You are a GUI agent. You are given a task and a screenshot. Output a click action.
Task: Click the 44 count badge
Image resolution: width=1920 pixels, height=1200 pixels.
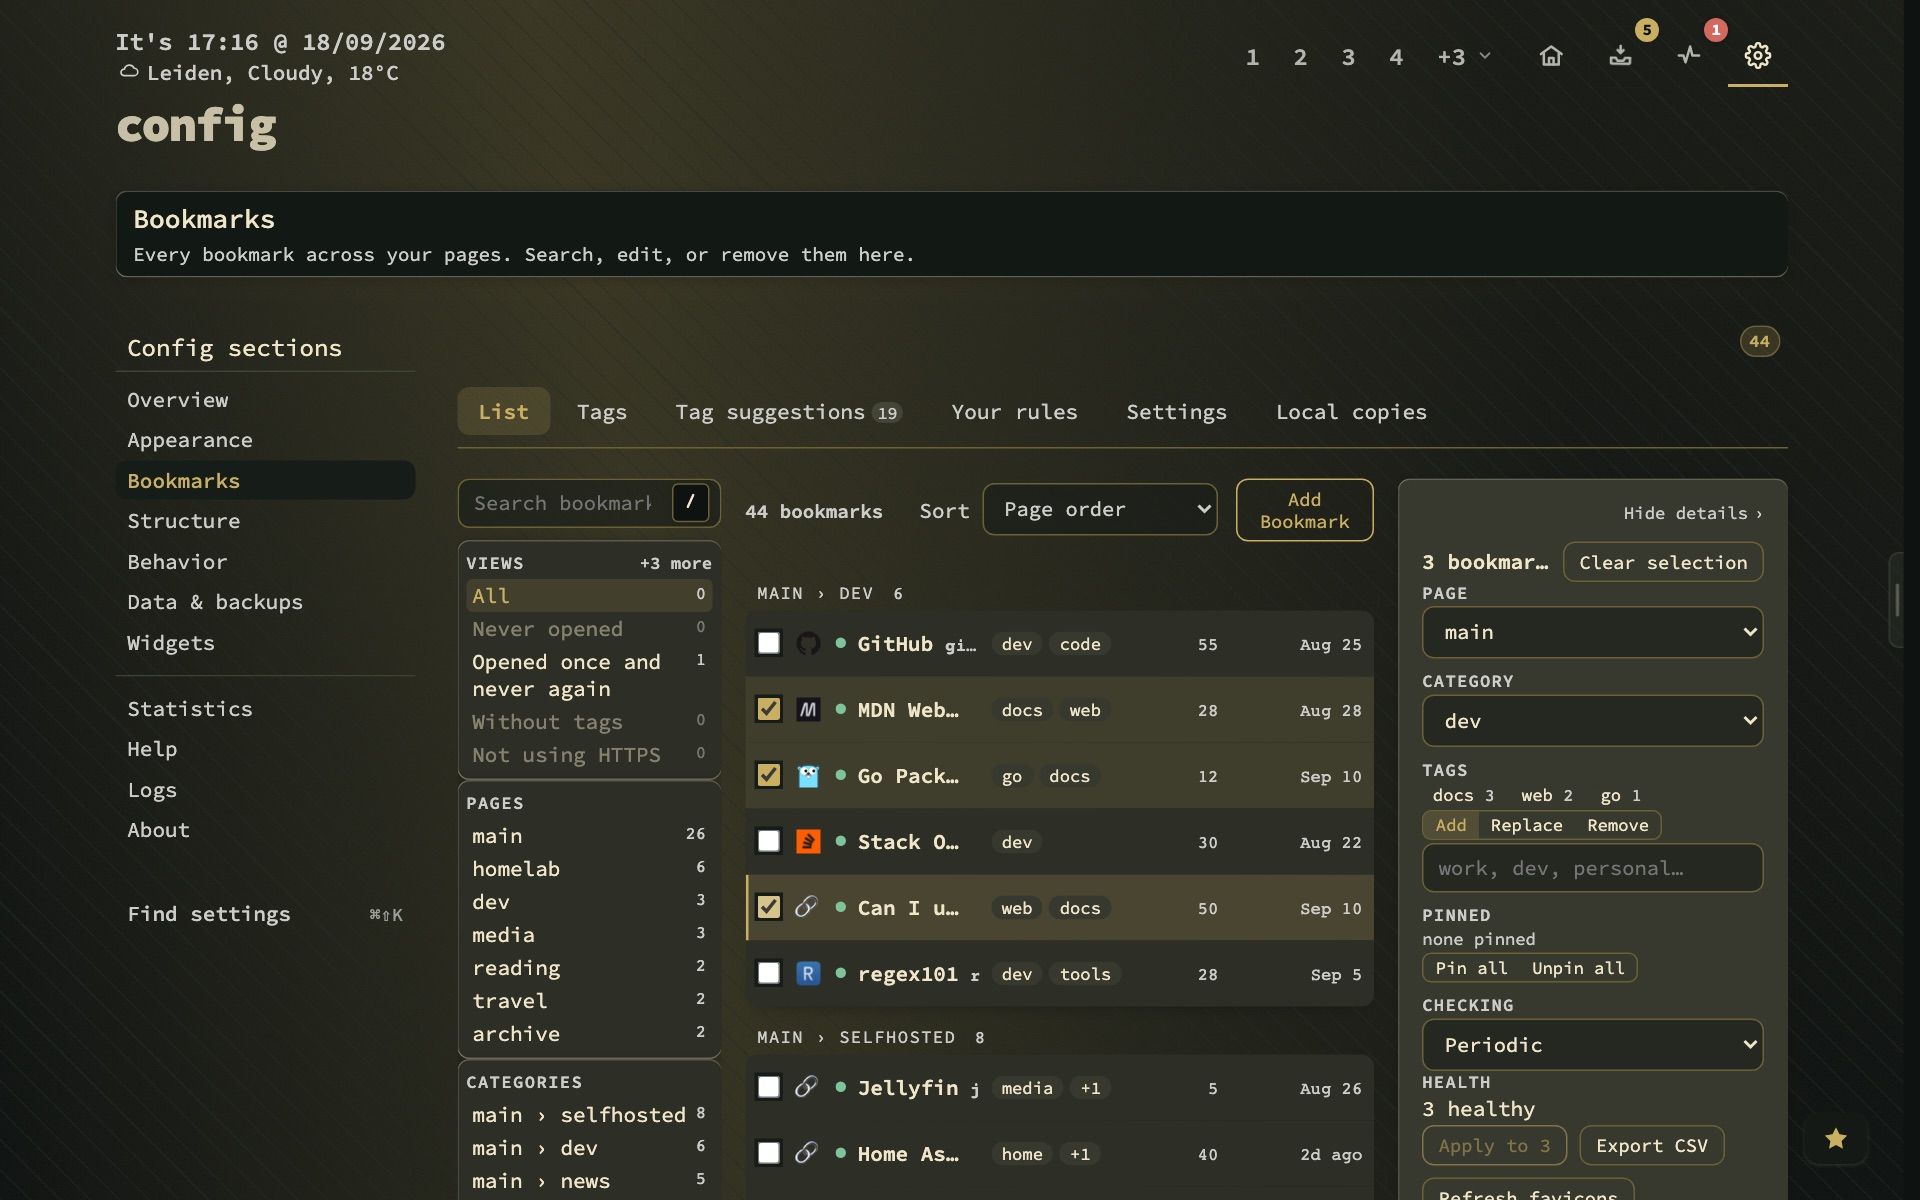pyautogui.click(x=1759, y=342)
